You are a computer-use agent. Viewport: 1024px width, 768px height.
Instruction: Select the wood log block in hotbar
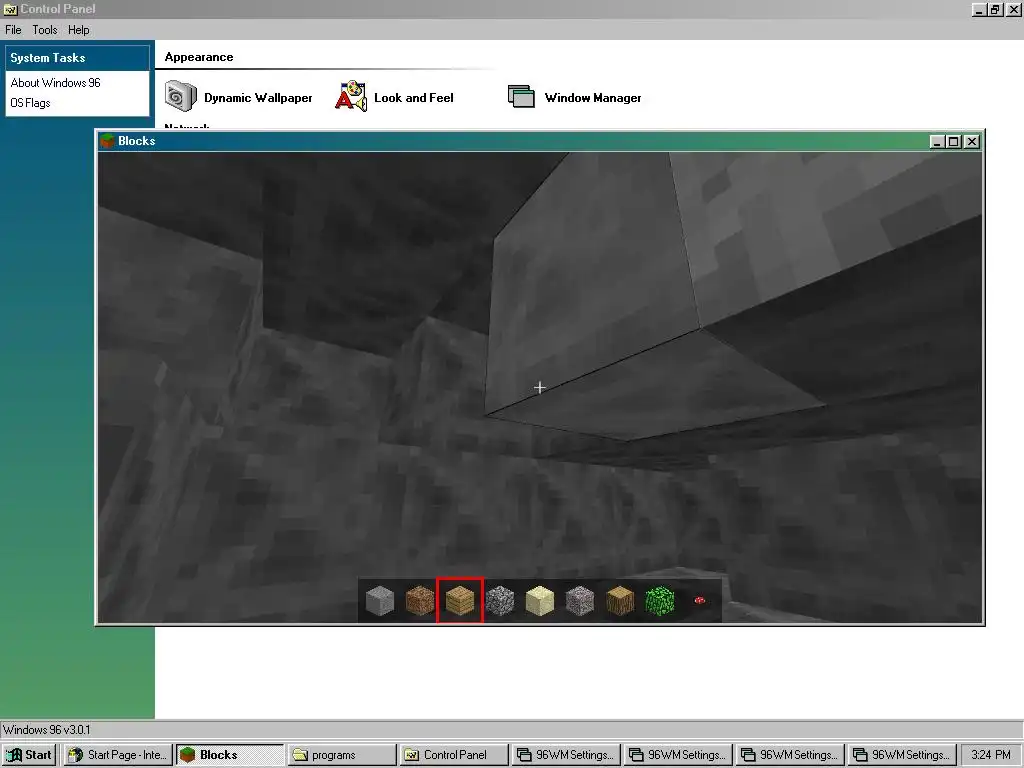[x=620, y=601]
